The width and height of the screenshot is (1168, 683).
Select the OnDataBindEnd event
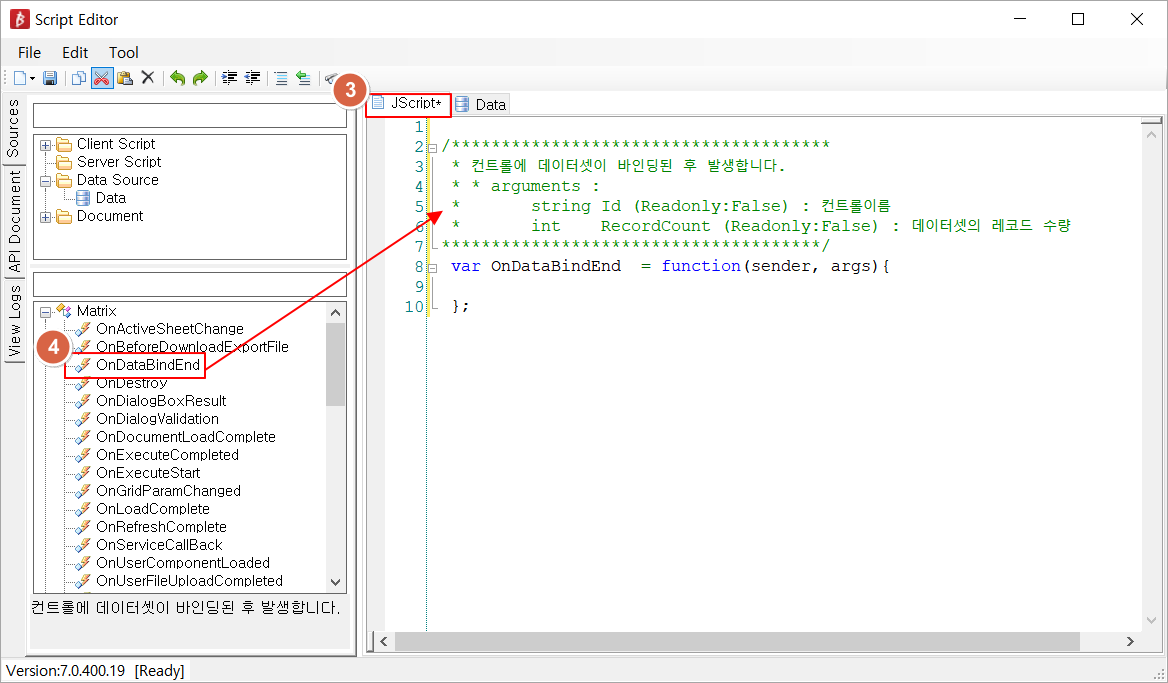[147, 365]
